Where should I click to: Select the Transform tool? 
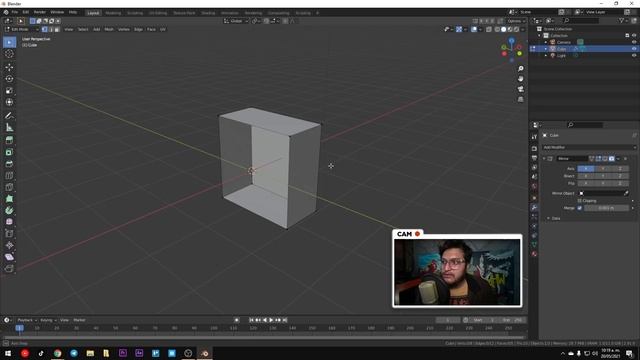[9, 102]
